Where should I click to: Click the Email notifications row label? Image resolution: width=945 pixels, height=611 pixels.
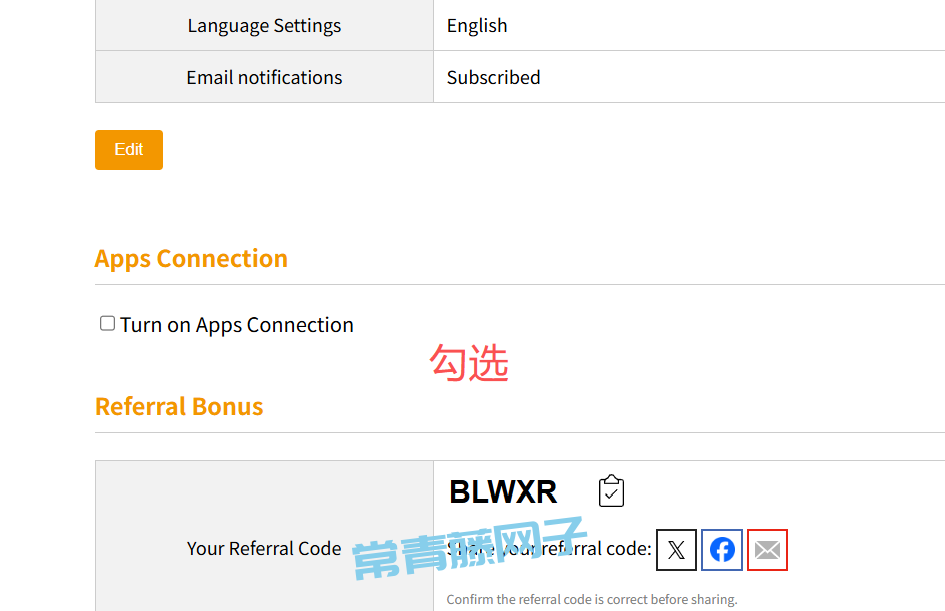coord(264,77)
